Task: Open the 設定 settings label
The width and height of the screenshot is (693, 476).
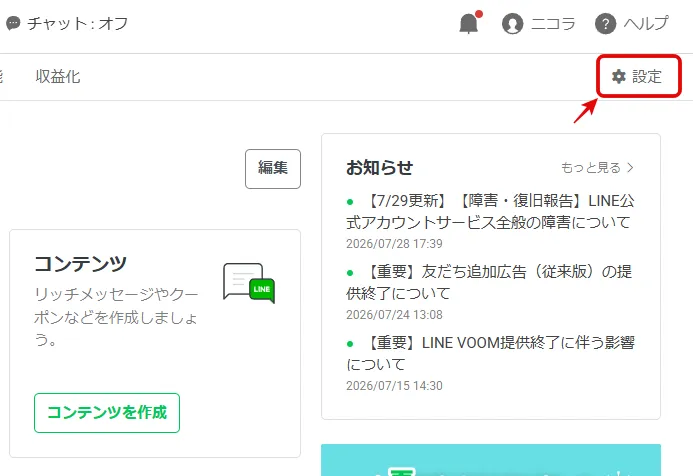Action: 647,76
